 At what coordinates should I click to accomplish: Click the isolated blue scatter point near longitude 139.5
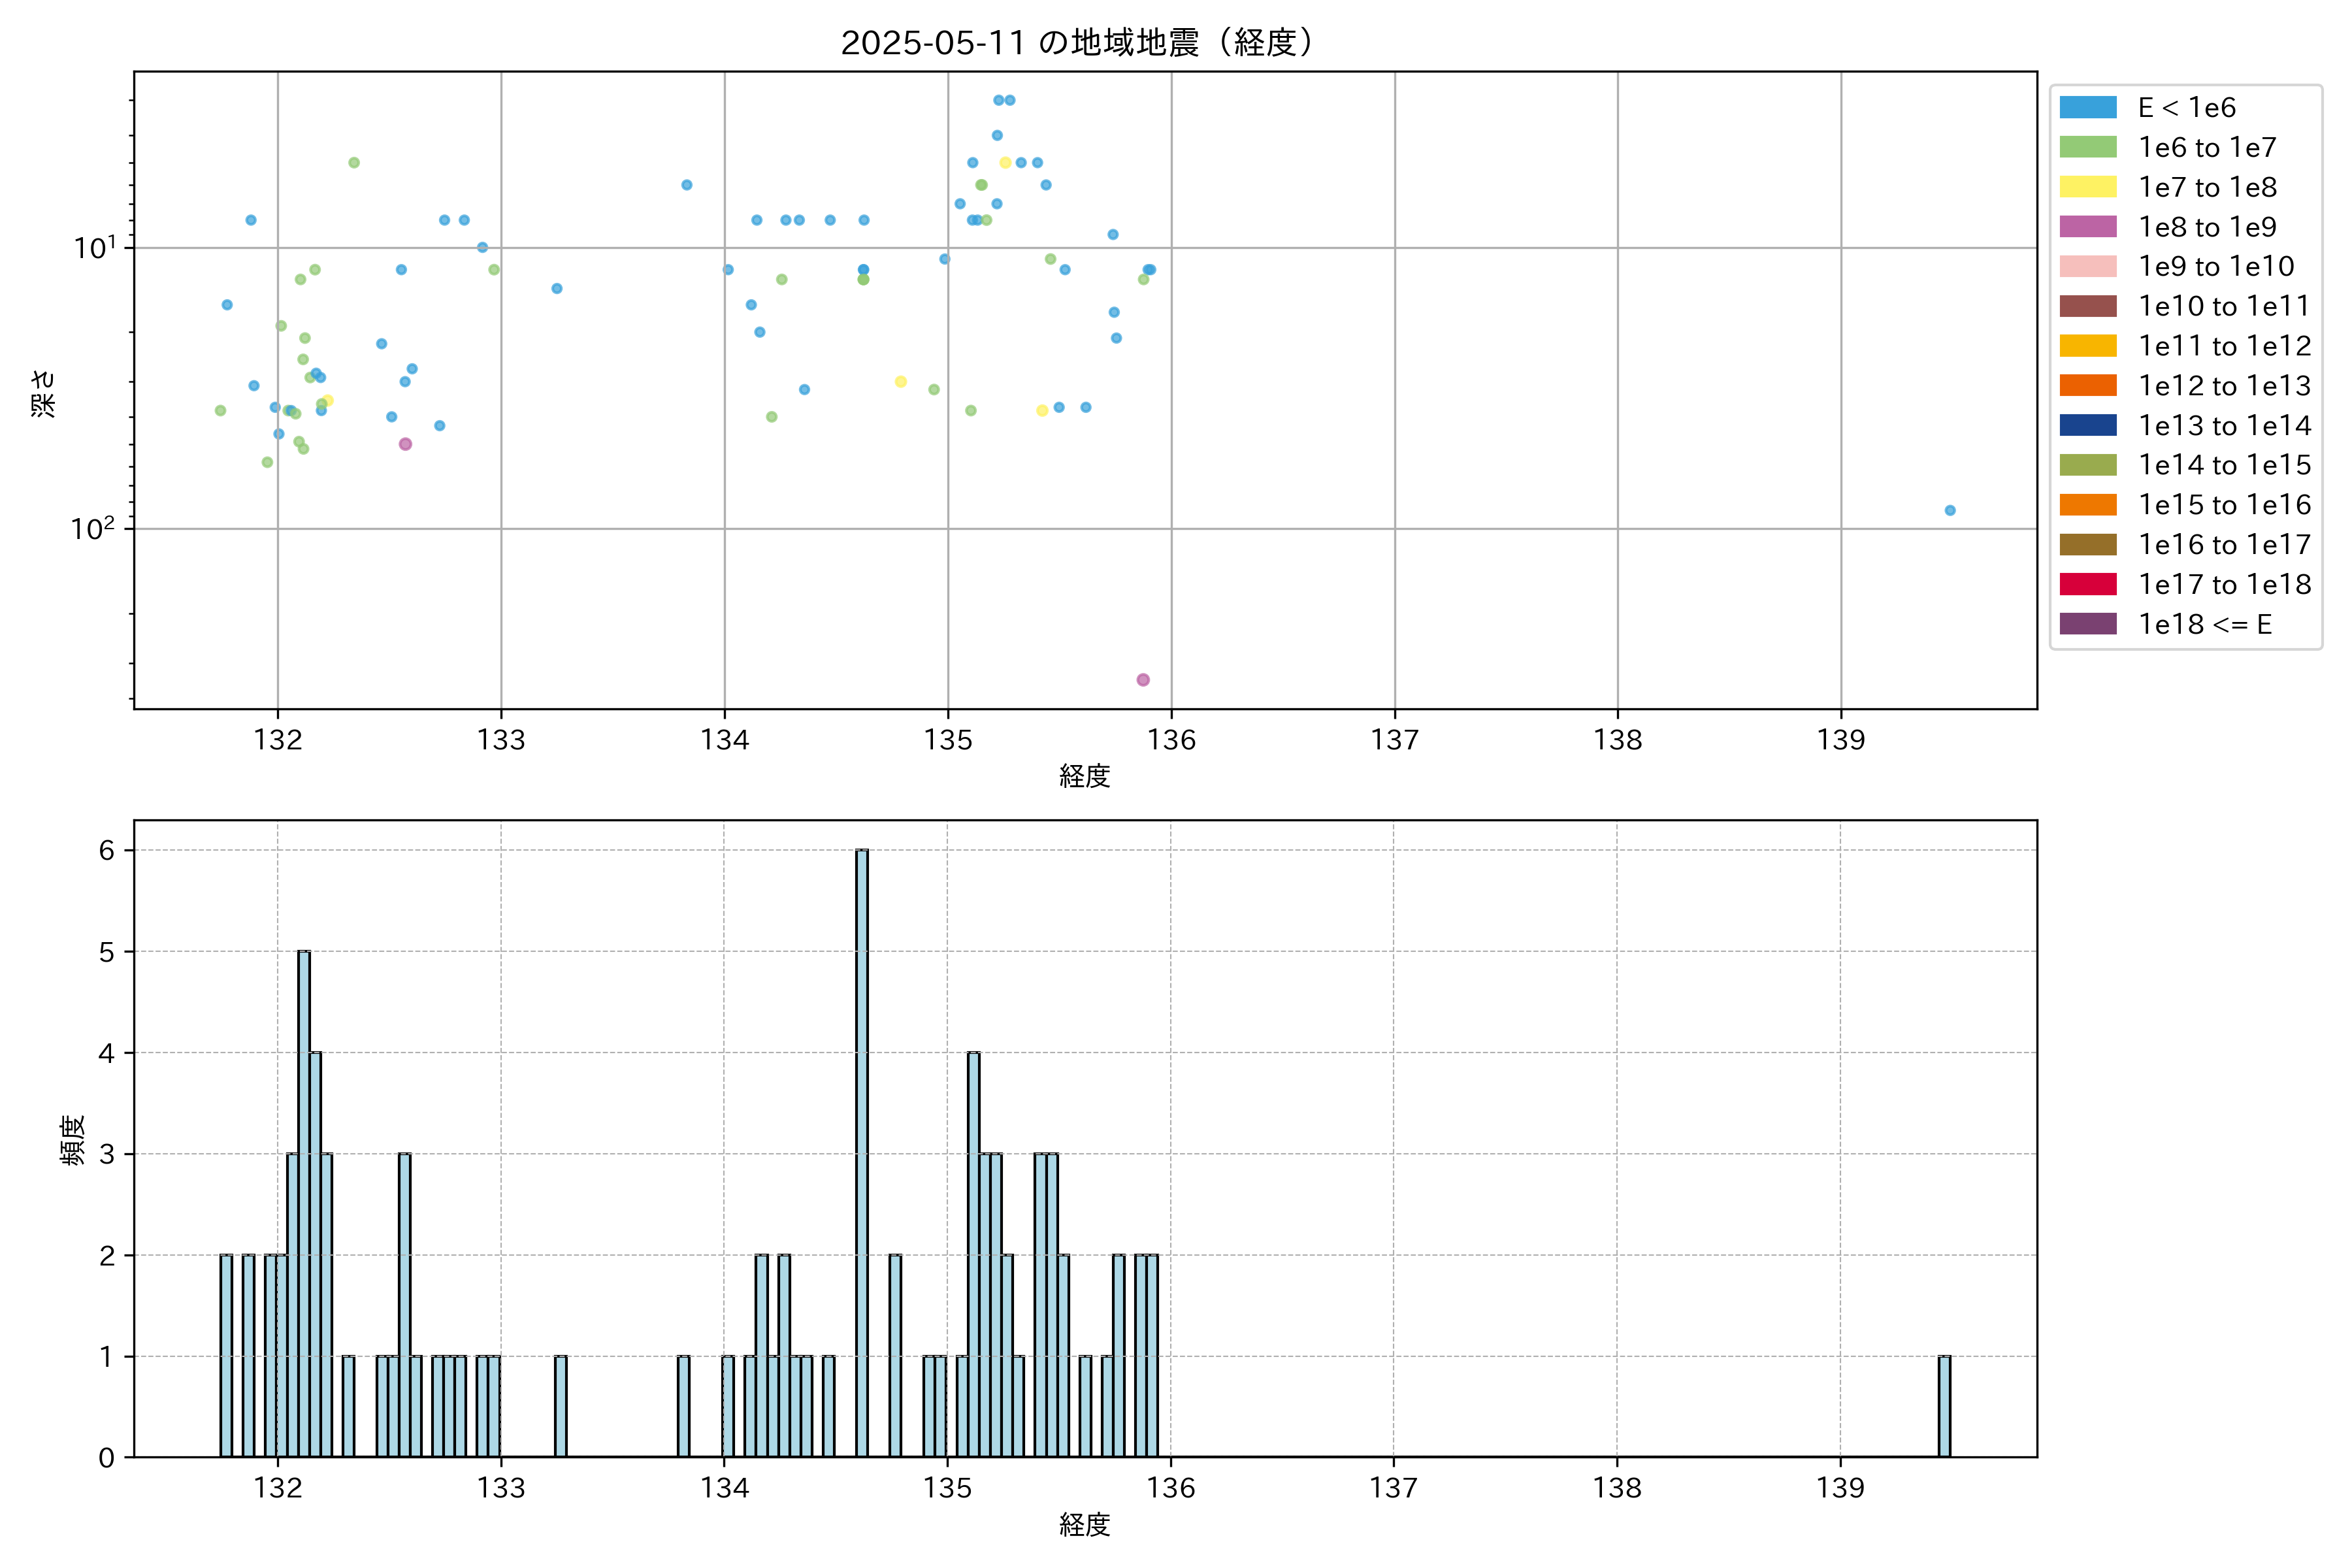(x=1950, y=511)
